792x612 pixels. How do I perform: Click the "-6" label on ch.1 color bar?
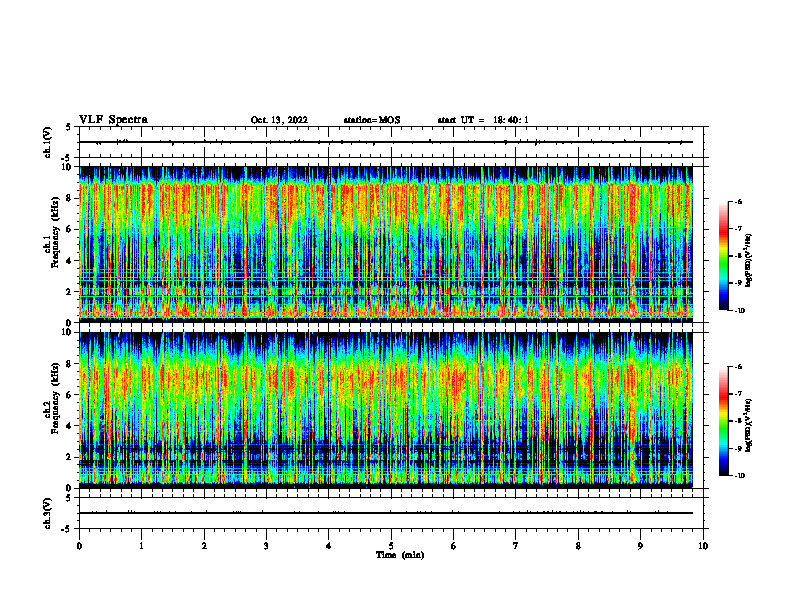pyautogui.click(x=738, y=202)
